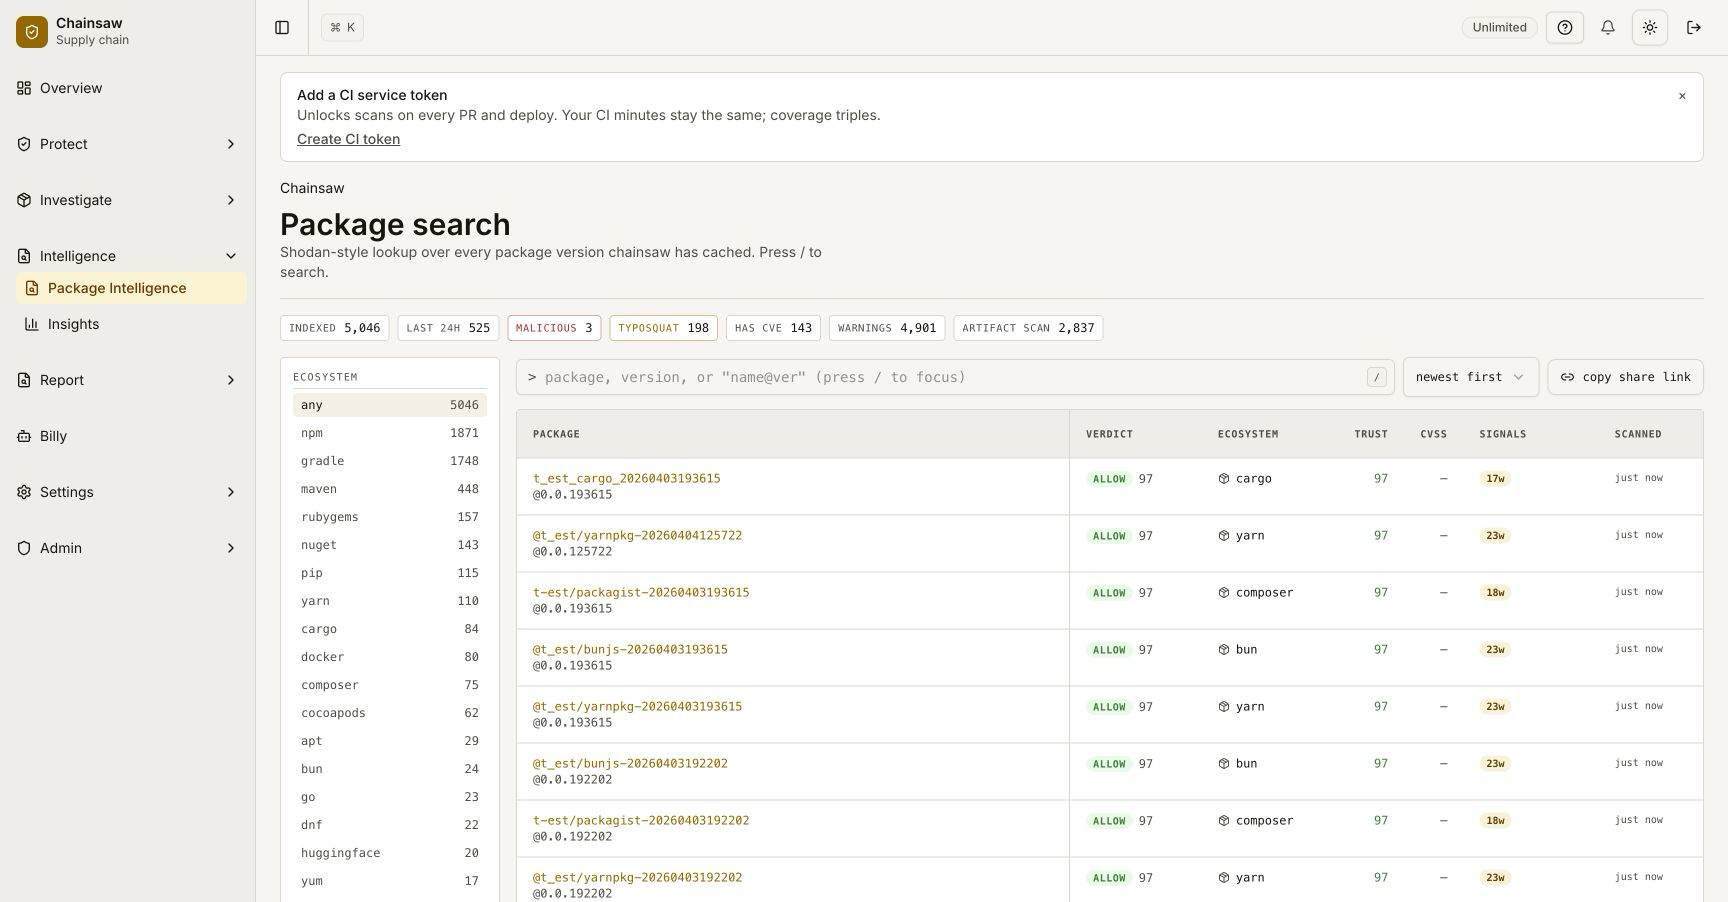Go to Insights in the sidebar
Screen dimensions: 1728x902
coord(132,324)
